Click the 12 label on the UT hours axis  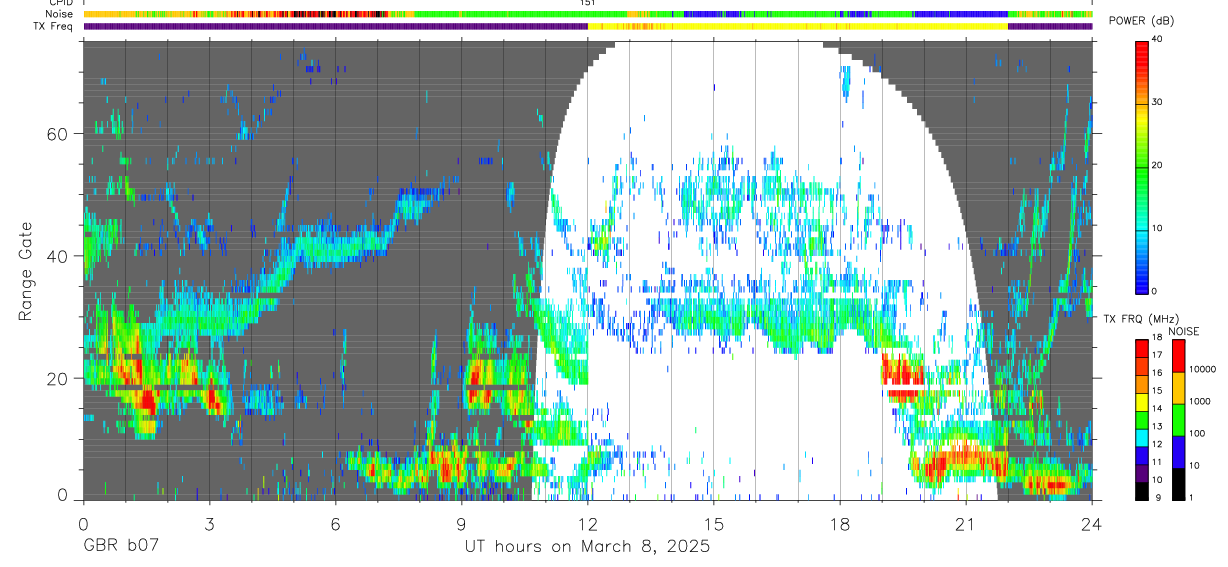588,522
